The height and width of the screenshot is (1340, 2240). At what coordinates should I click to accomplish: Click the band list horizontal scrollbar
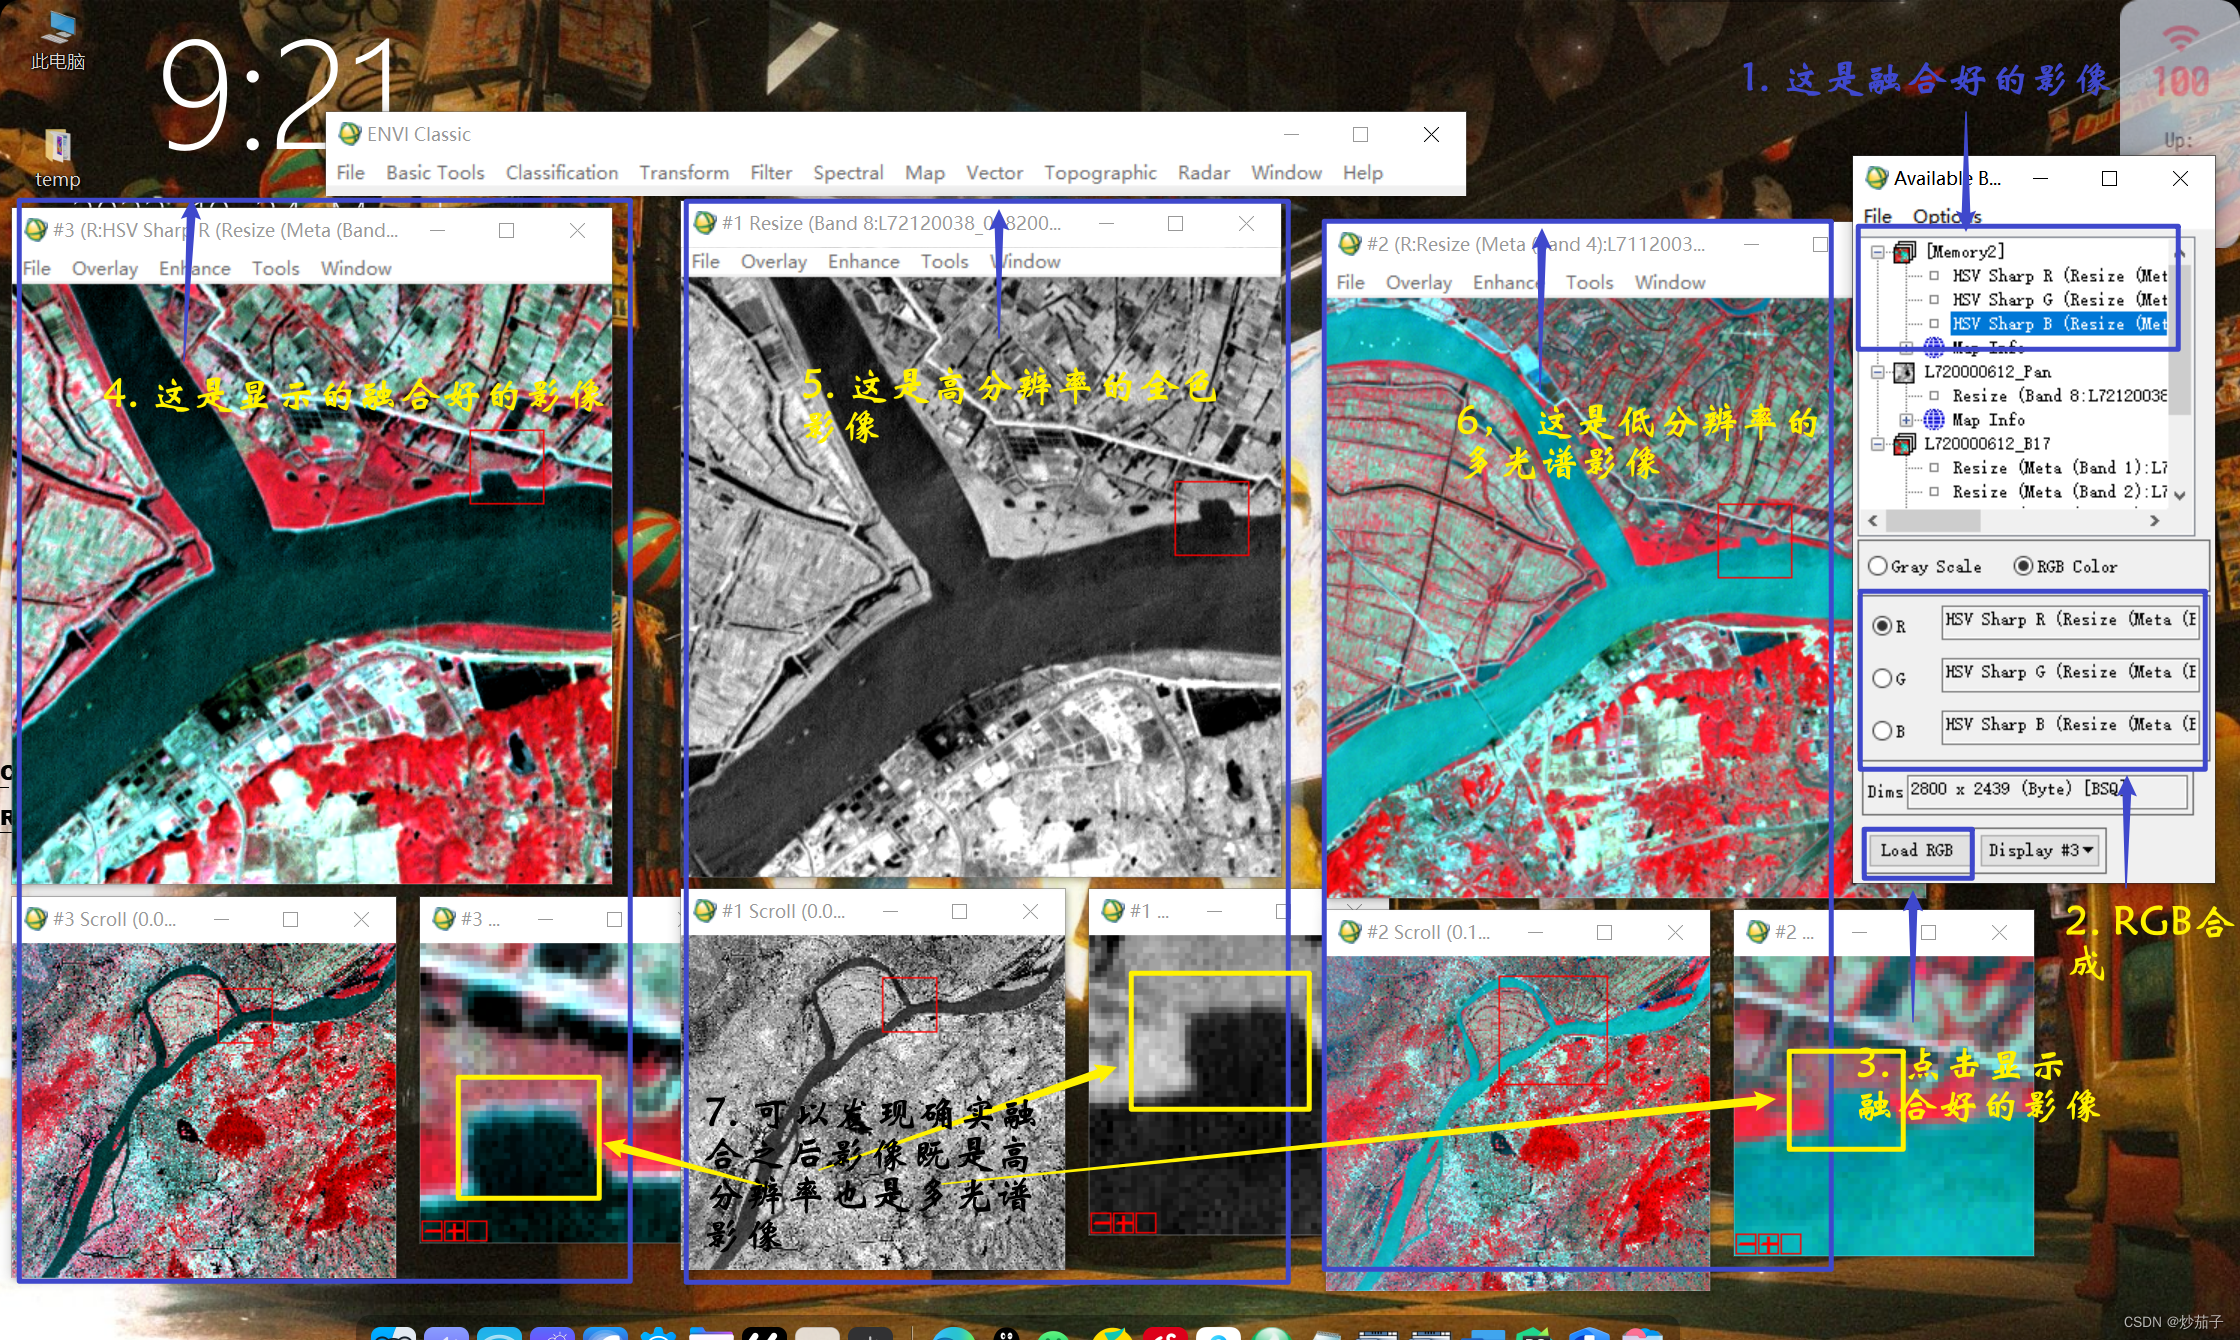pyautogui.click(x=1933, y=521)
